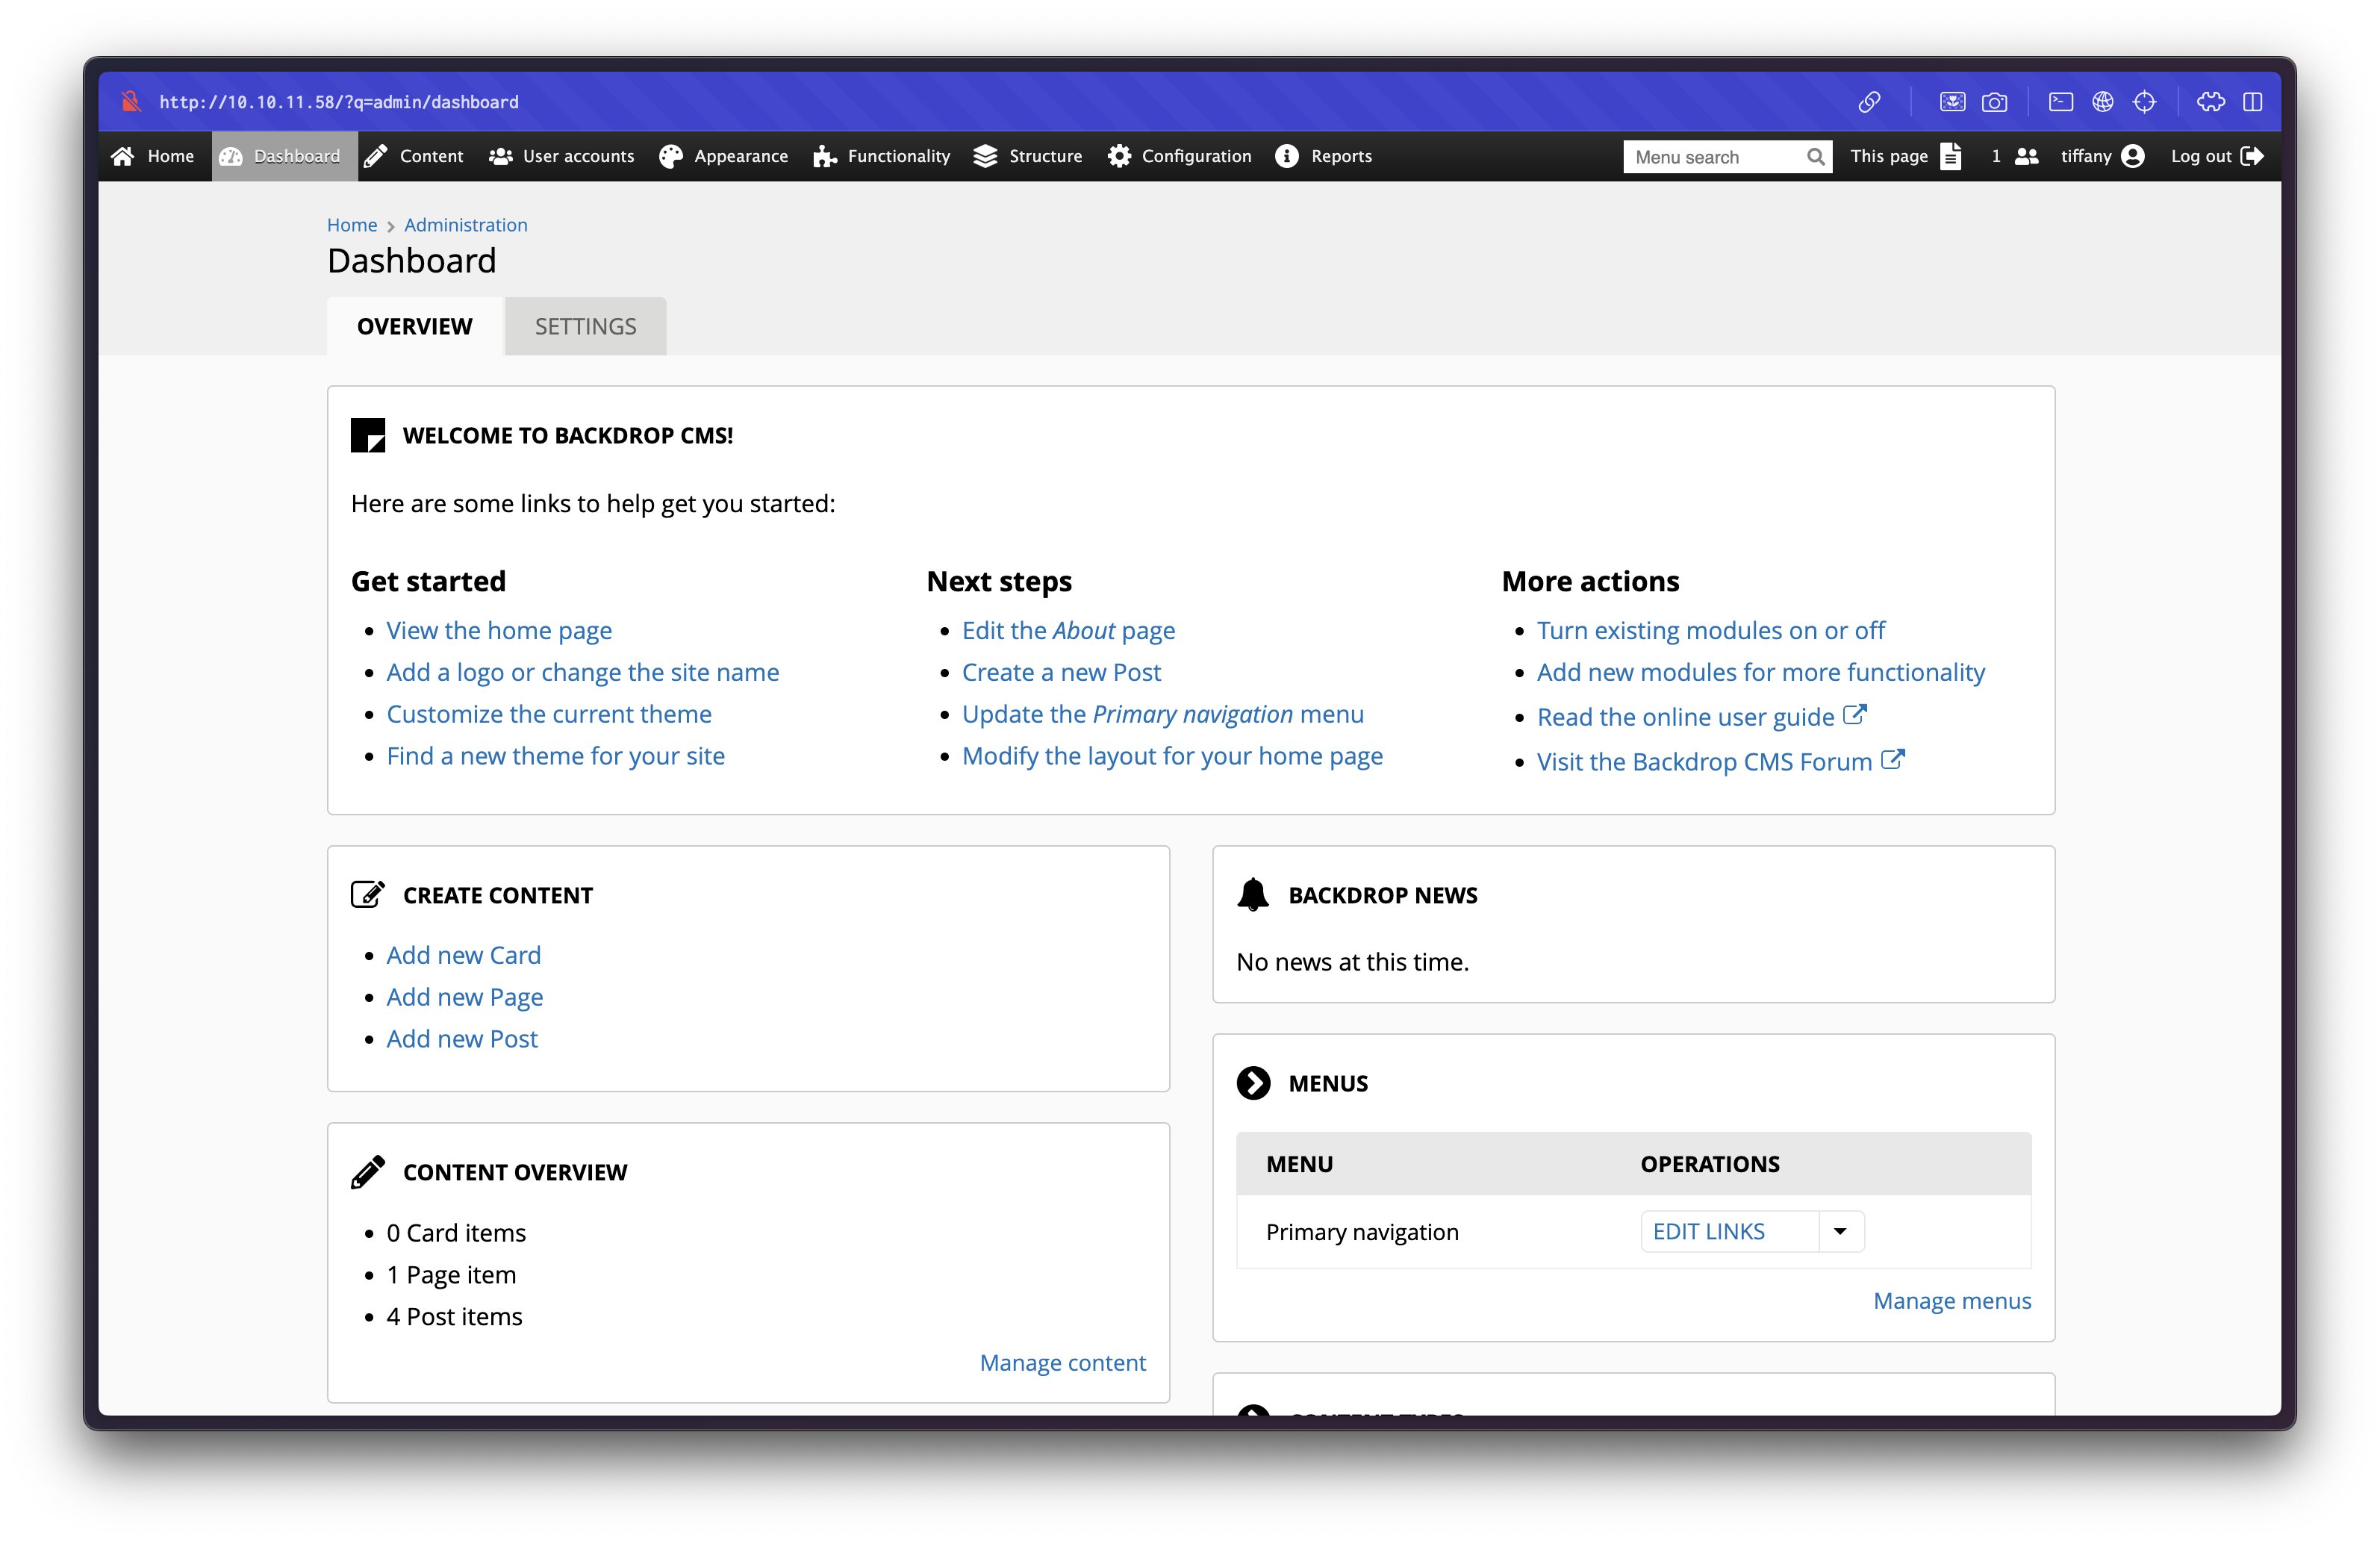Click the link icon in browser toolbar
Image resolution: width=2380 pixels, height=1541 pixels.
click(x=1869, y=102)
